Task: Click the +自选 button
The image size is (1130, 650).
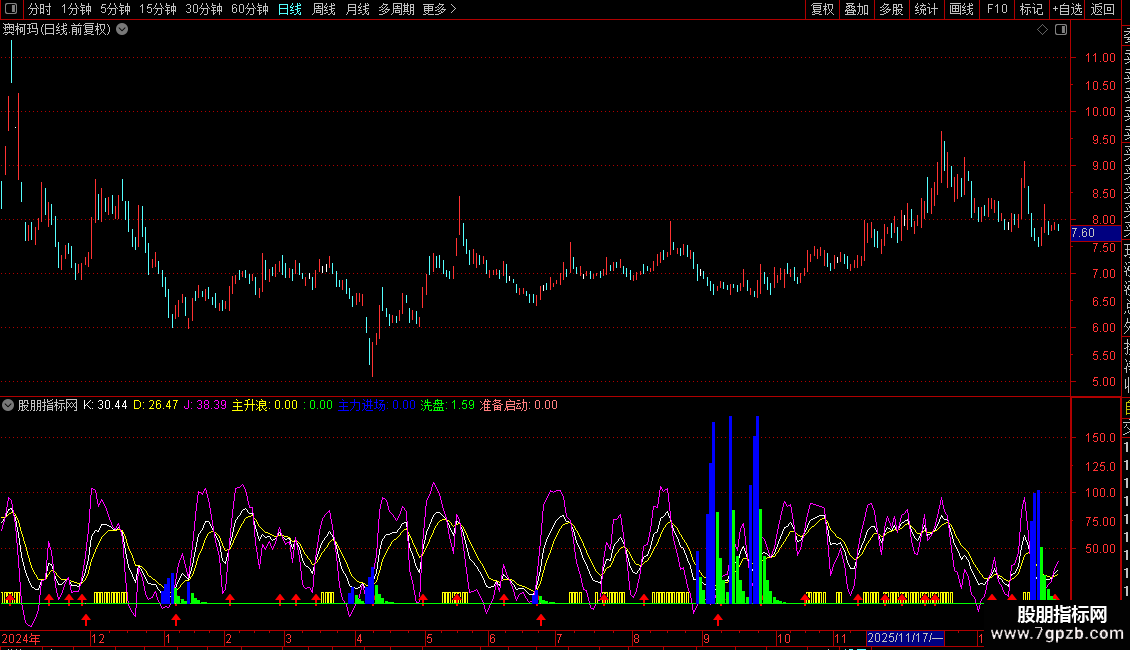Action: tap(1067, 10)
